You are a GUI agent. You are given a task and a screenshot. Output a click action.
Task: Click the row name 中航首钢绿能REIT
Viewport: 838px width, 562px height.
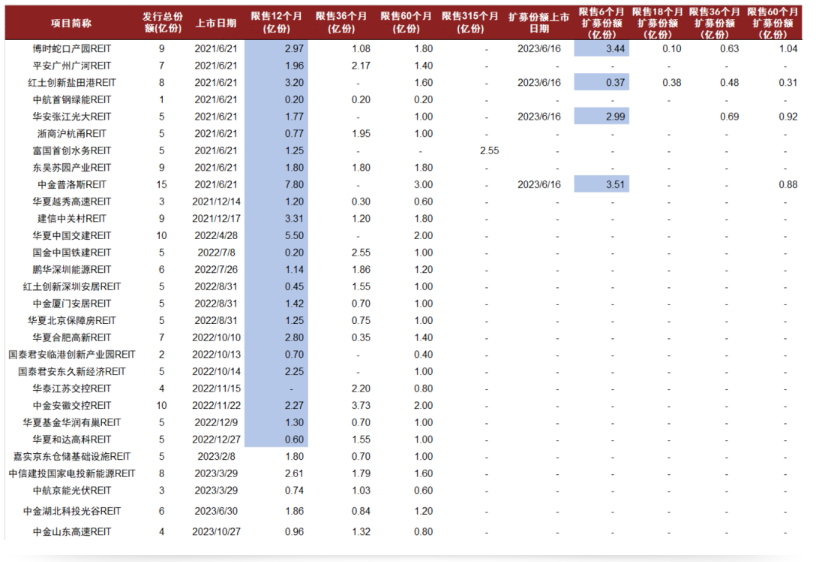(72, 100)
